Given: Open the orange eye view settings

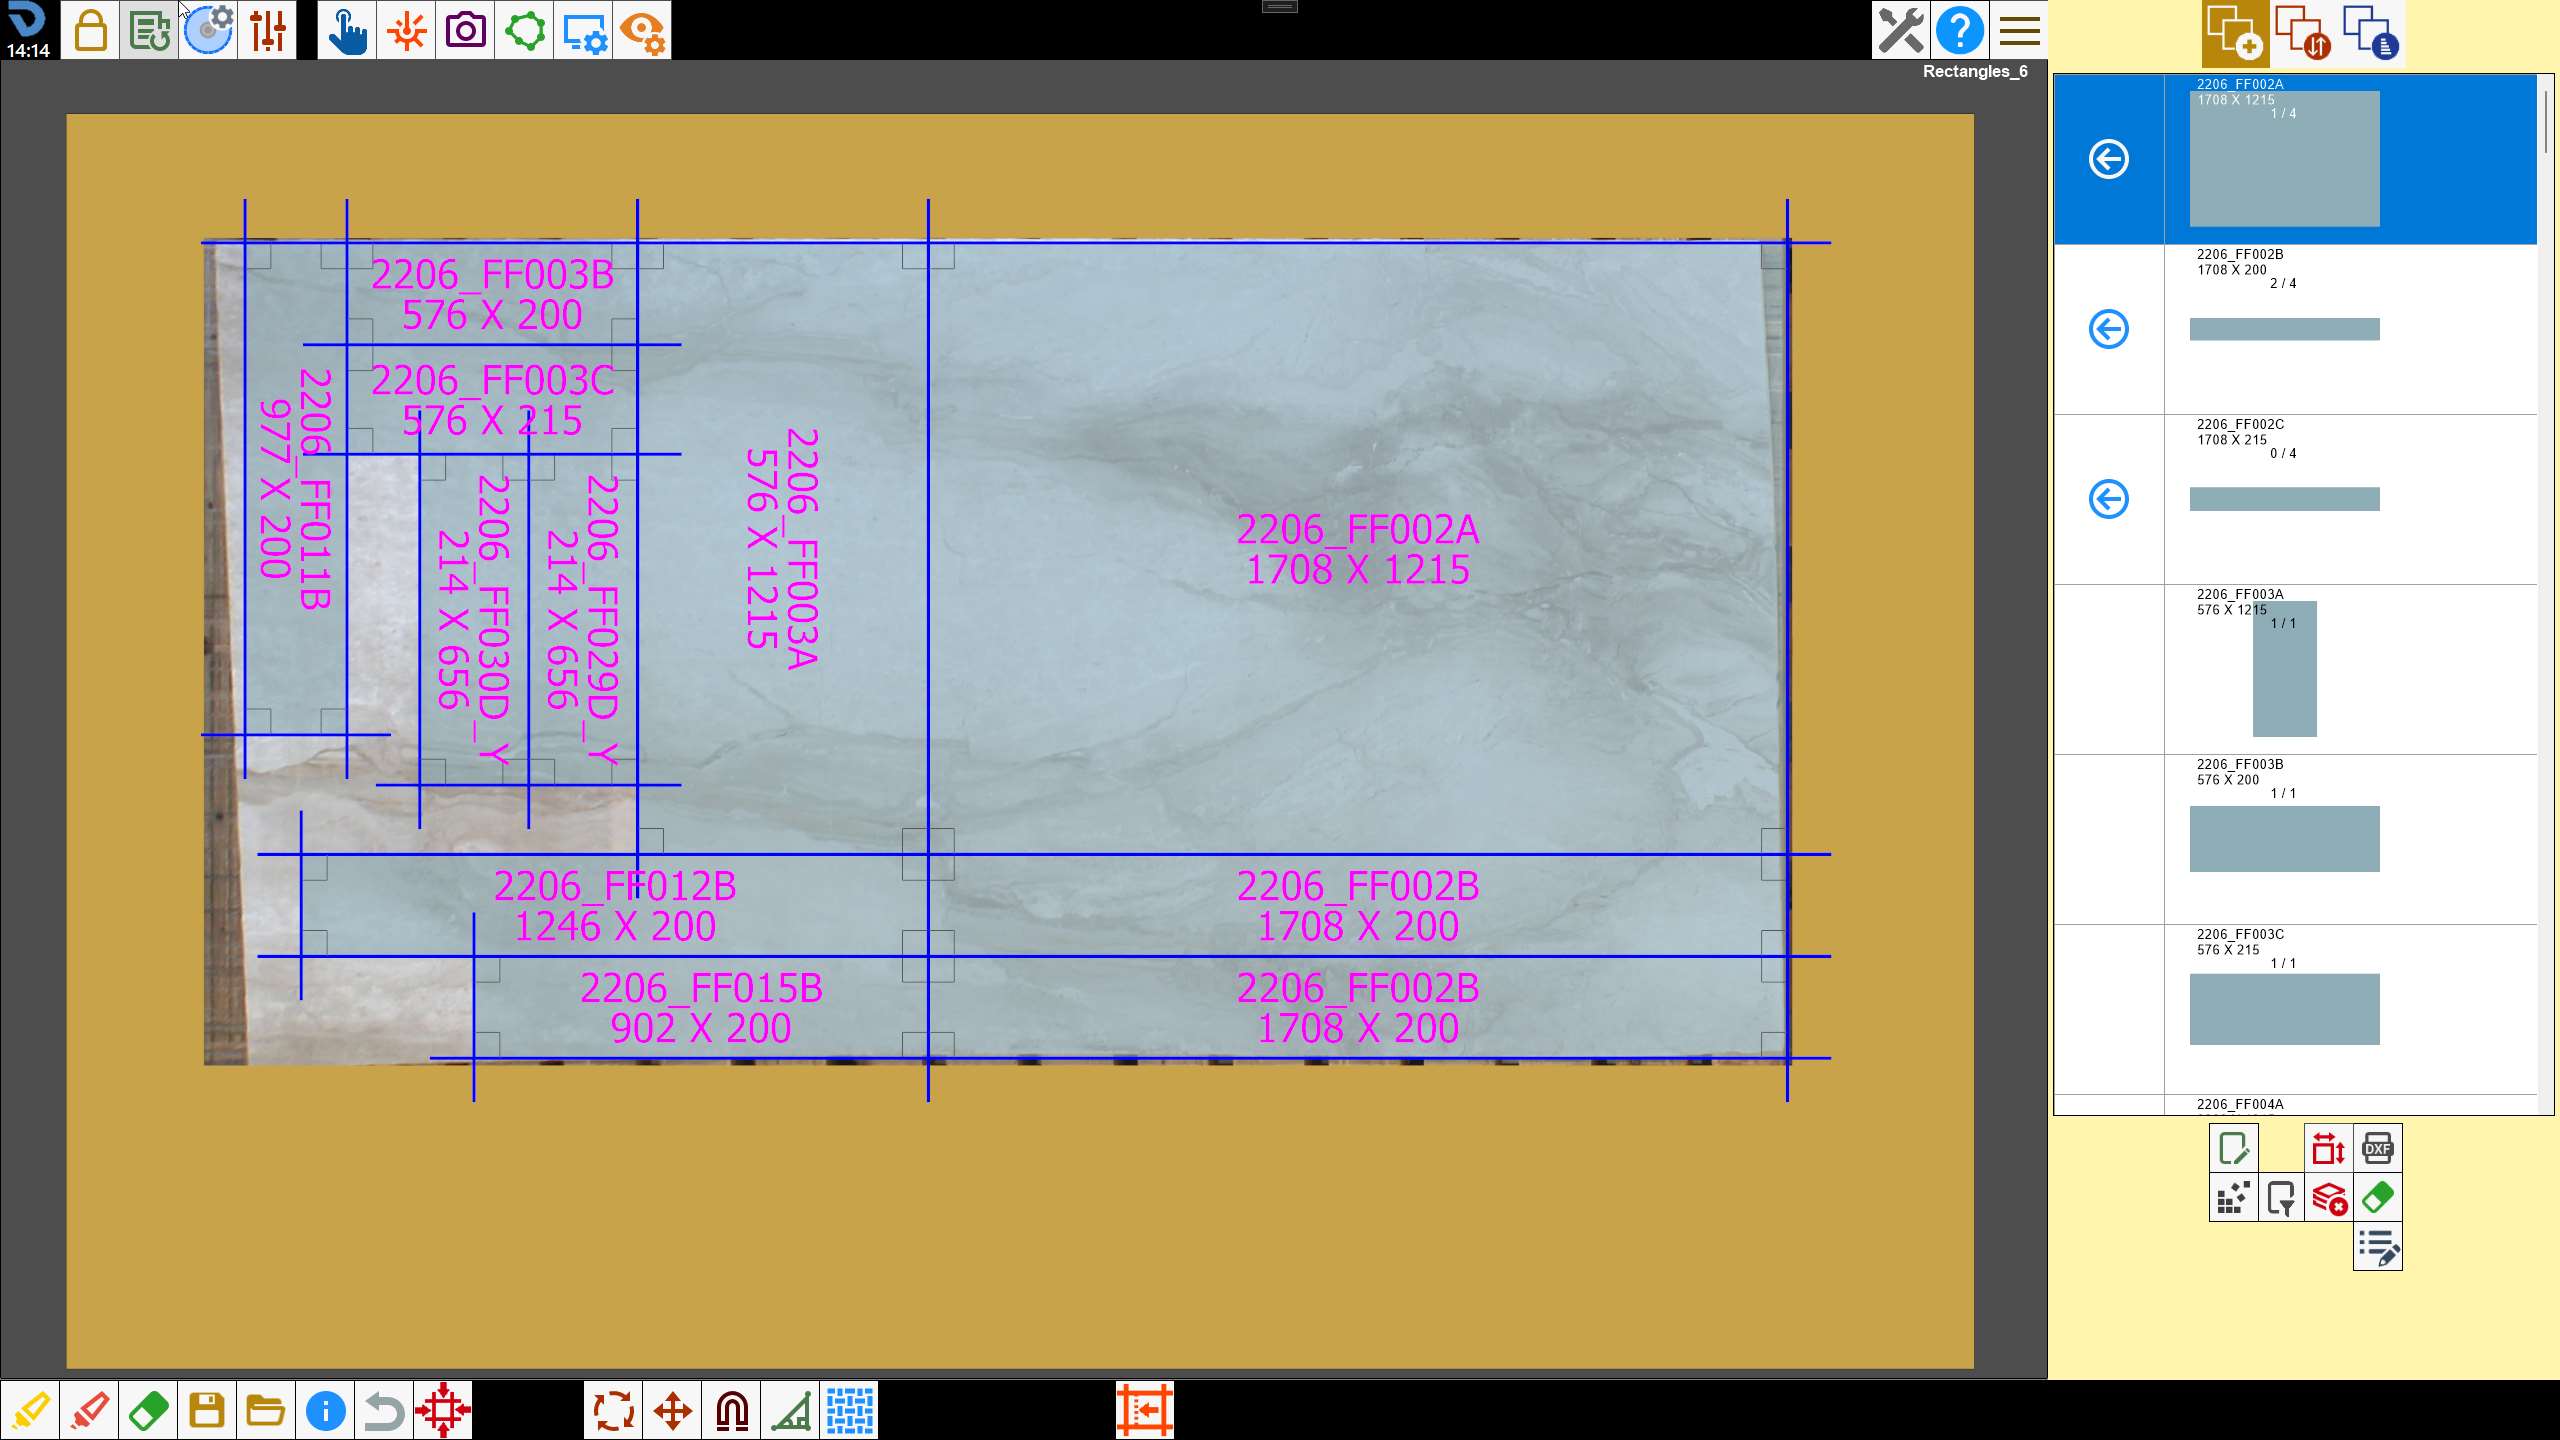Looking at the screenshot, I should pos(642,30).
